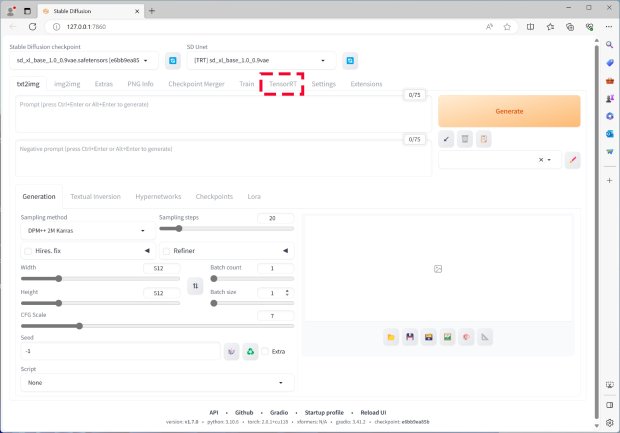Open the SD Unet dropdown
Screen dimensions: 620x433
(261, 61)
